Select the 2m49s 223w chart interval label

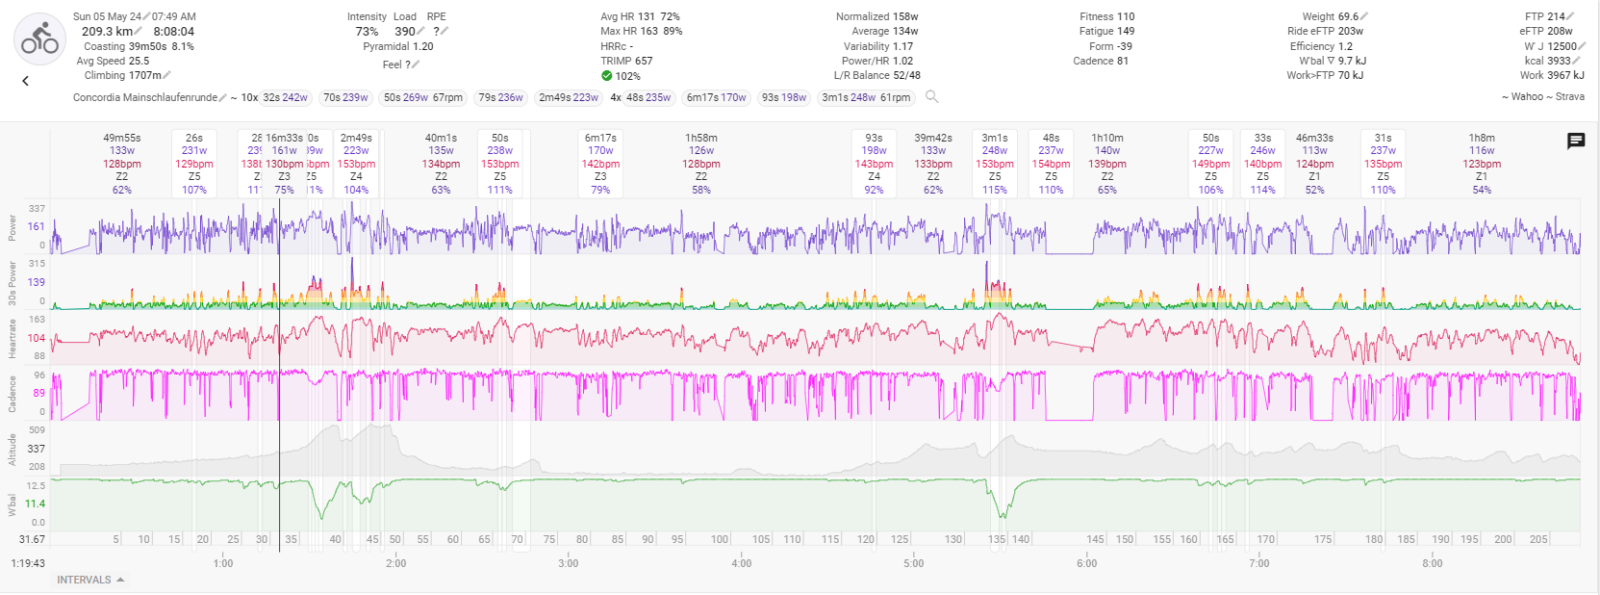[356, 163]
